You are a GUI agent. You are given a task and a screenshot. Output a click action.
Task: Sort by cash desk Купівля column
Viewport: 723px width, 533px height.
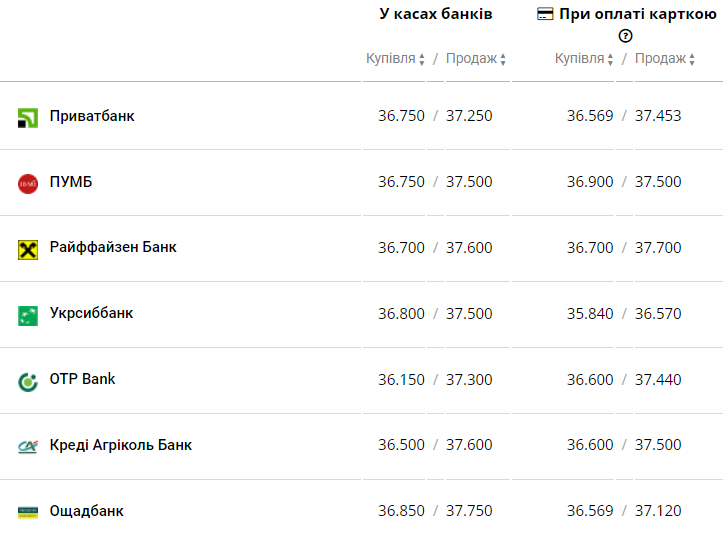point(395,59)
